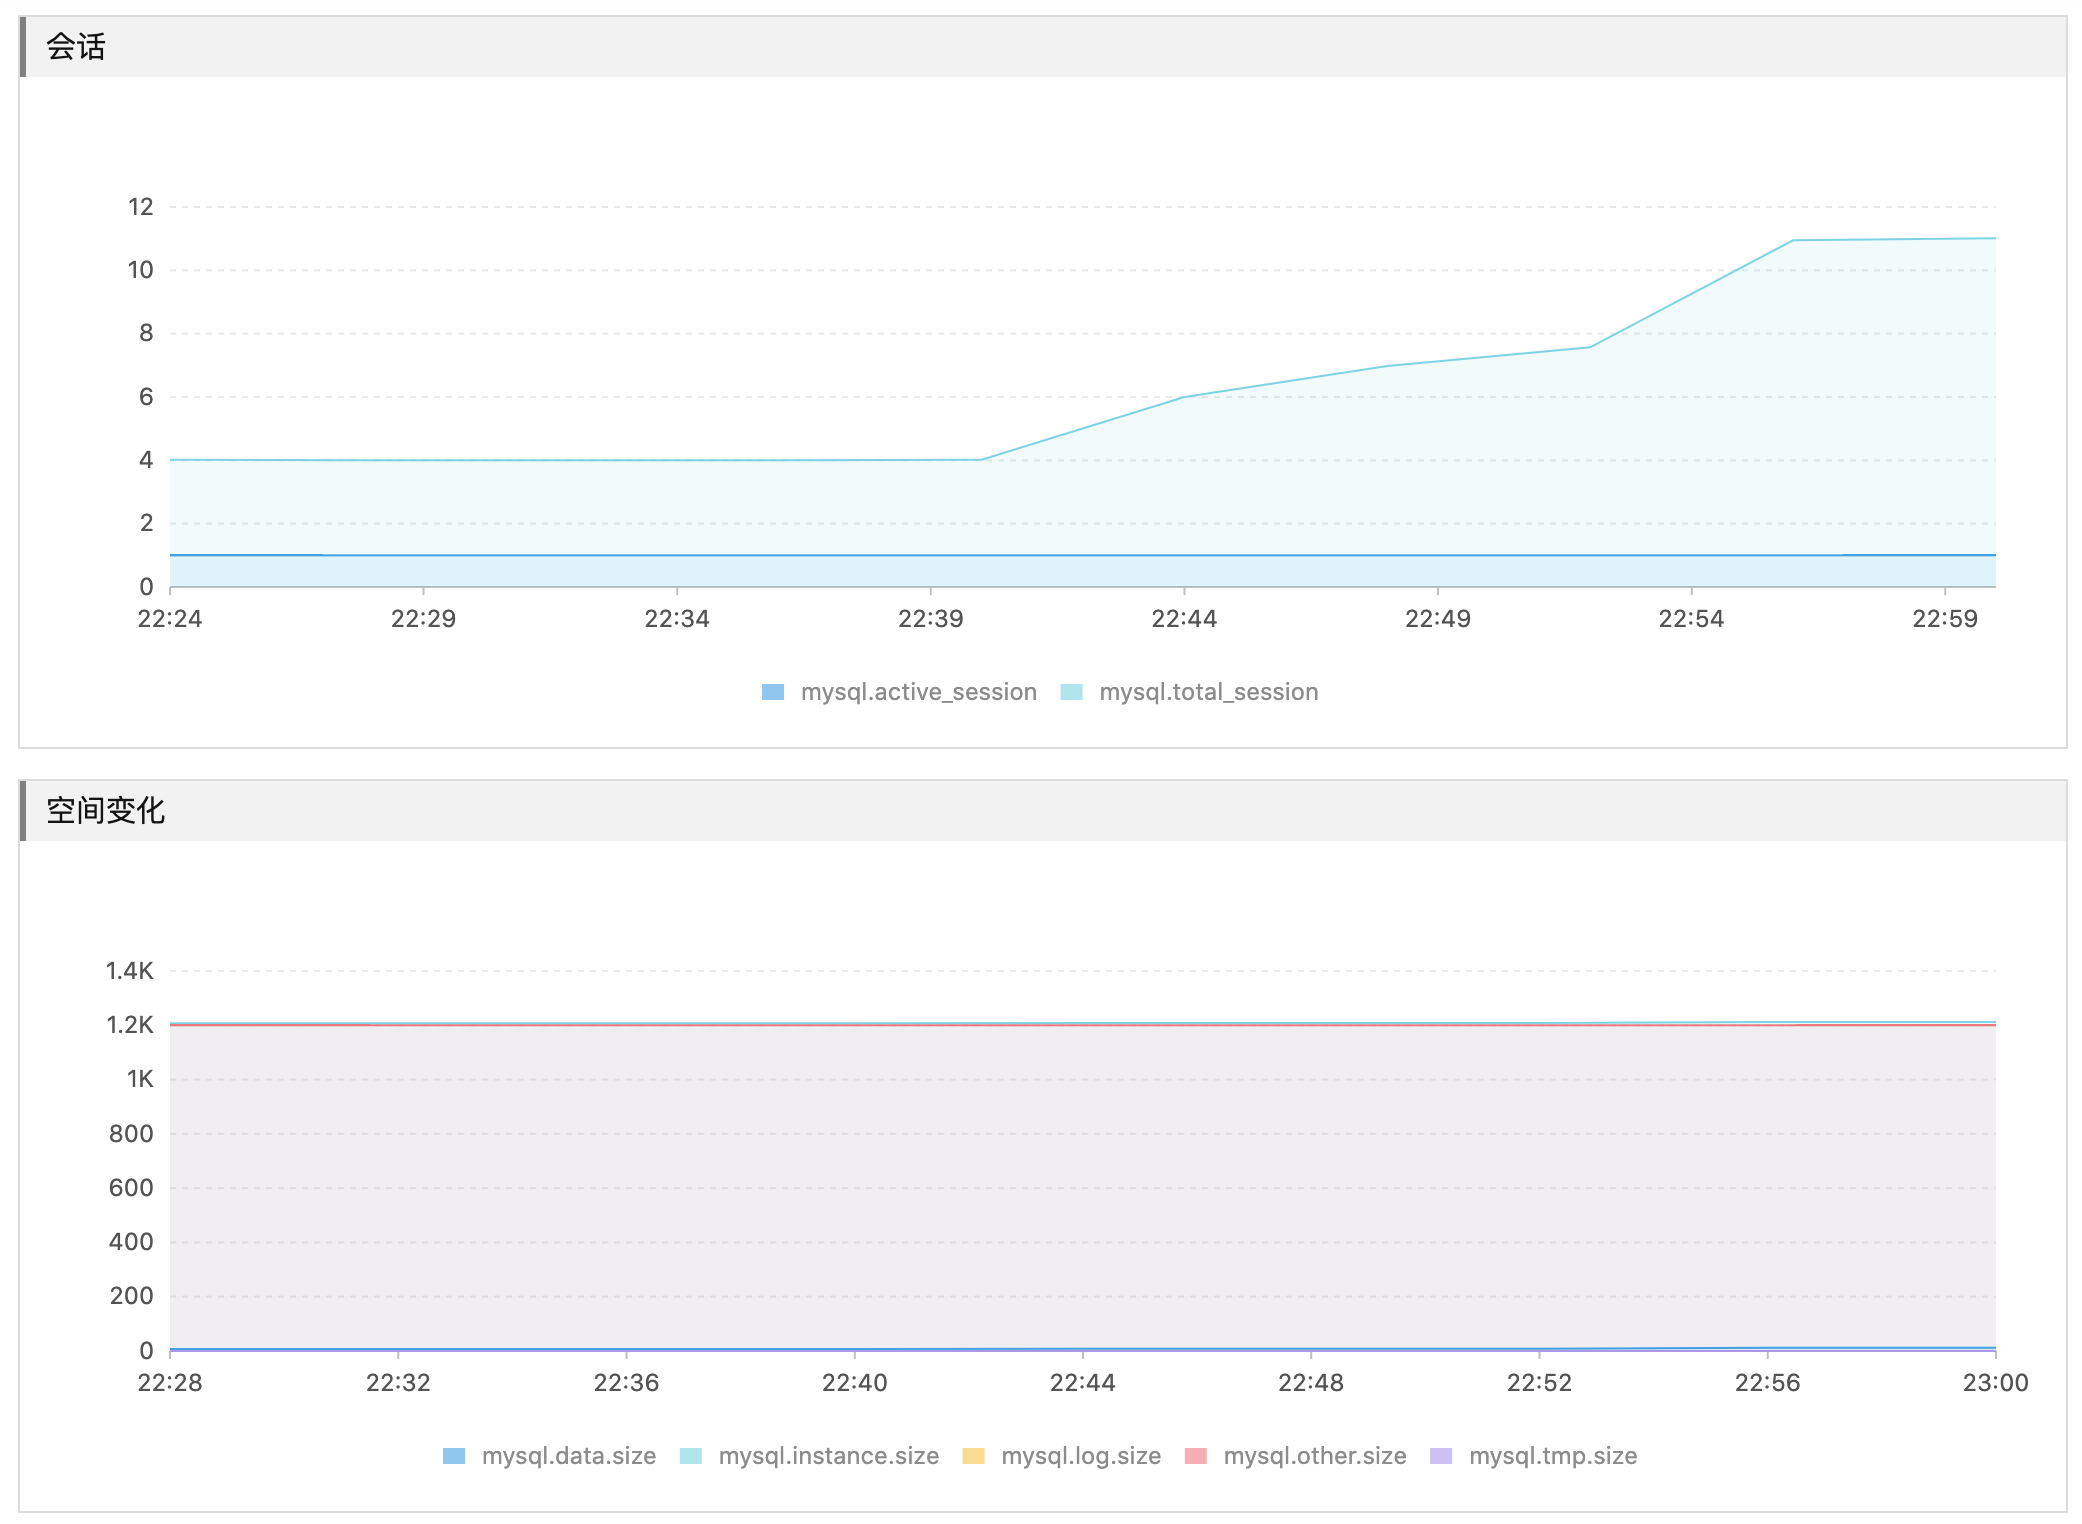Click the mysql.other.size legend label

coord(1314,1456)
